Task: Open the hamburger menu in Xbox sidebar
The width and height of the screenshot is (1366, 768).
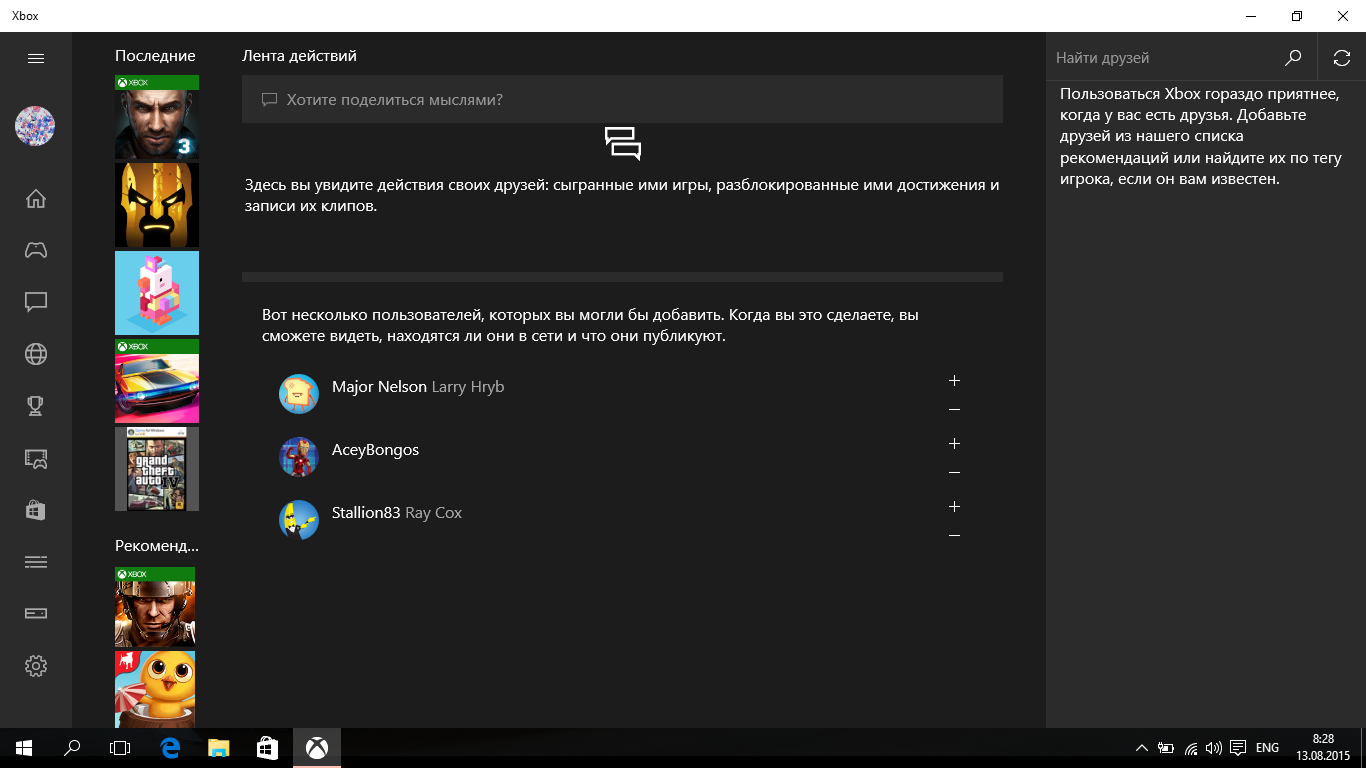Action: point(36,58)
